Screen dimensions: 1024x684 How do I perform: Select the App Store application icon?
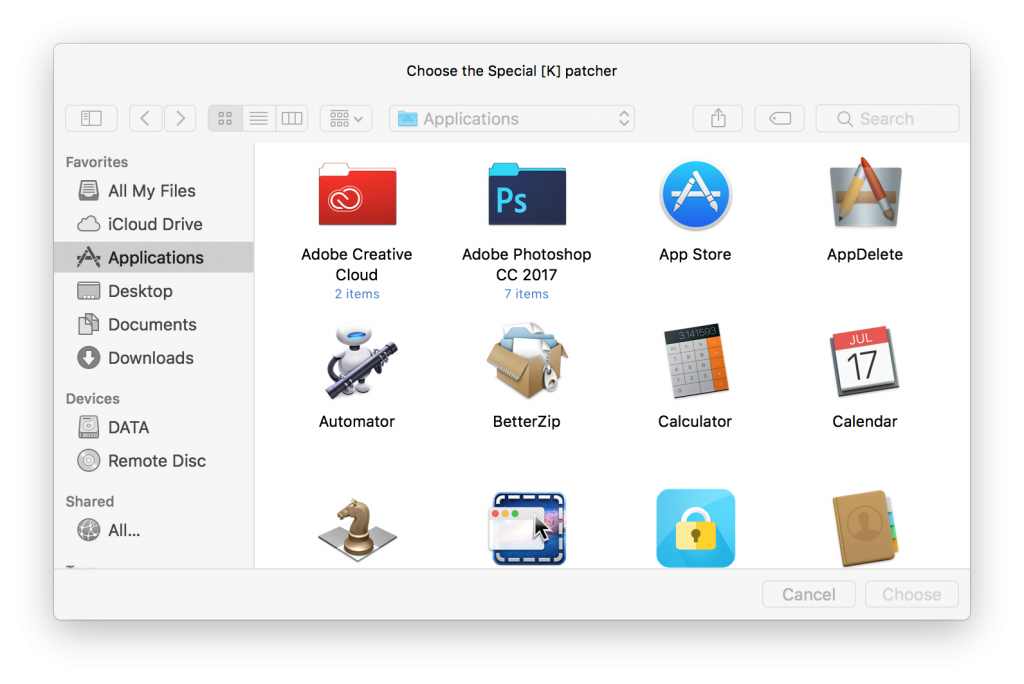(x=695, y=196)
